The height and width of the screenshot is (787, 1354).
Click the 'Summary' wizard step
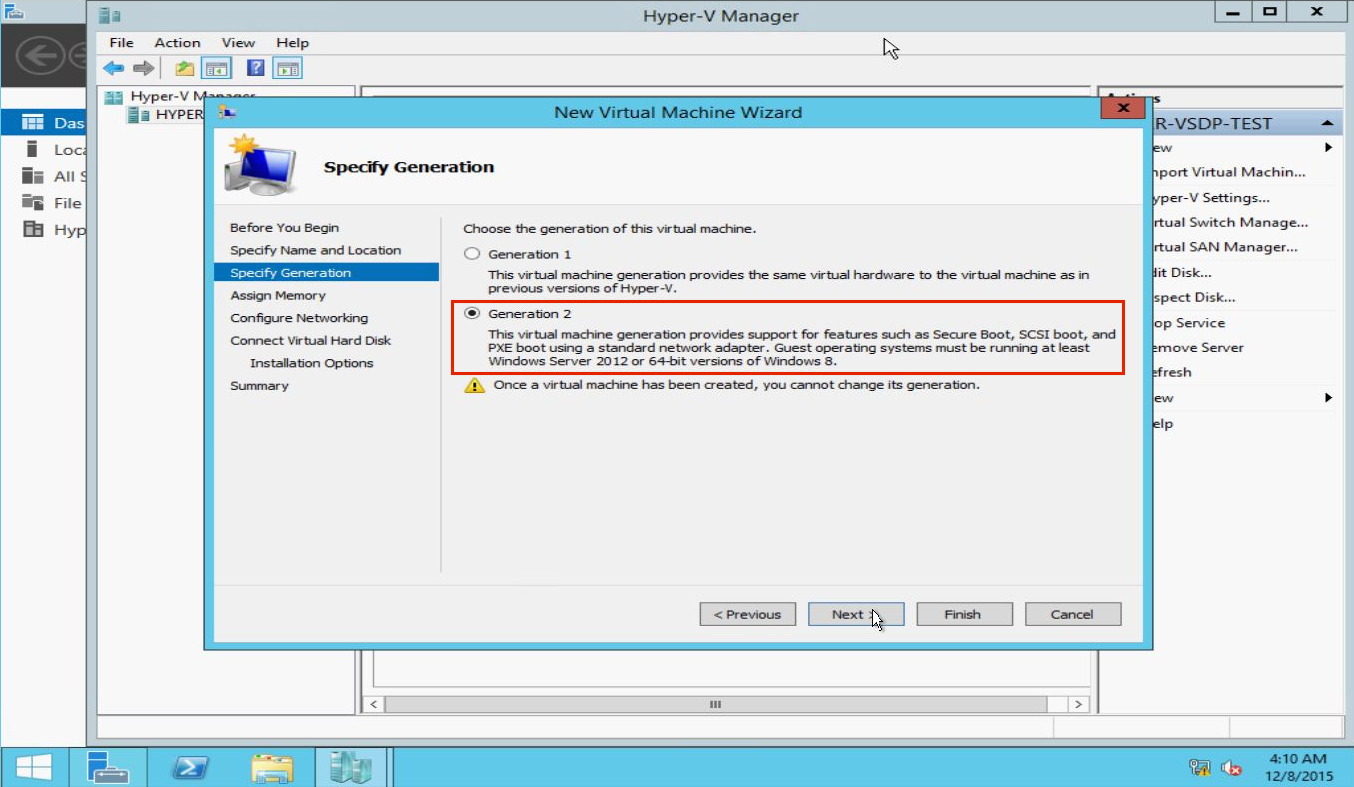coord(259,386)
